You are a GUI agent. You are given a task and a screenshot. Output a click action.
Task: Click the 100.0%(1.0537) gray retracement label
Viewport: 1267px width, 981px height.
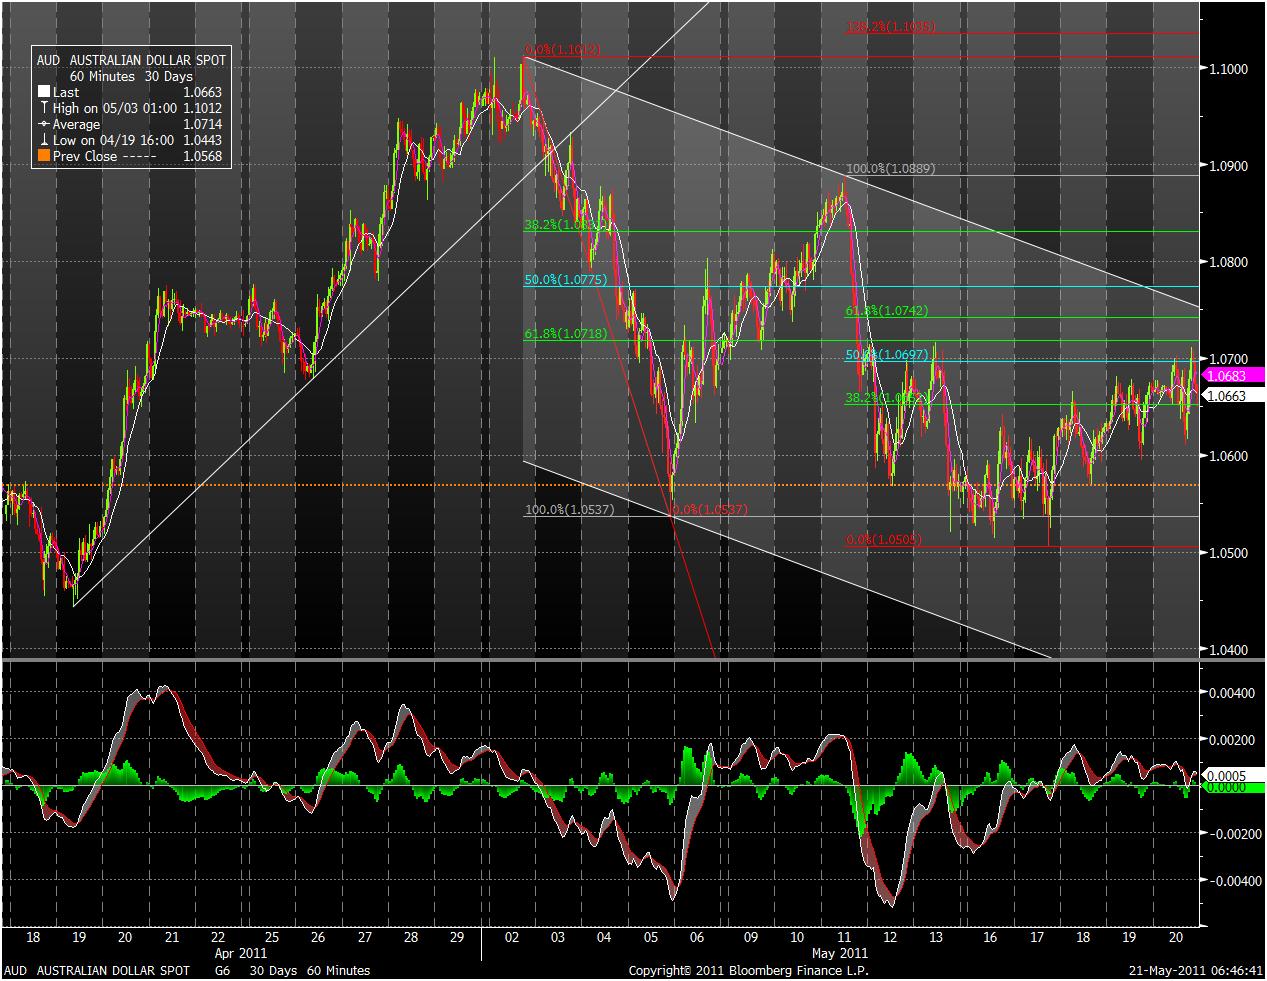[x=569, y=510]
